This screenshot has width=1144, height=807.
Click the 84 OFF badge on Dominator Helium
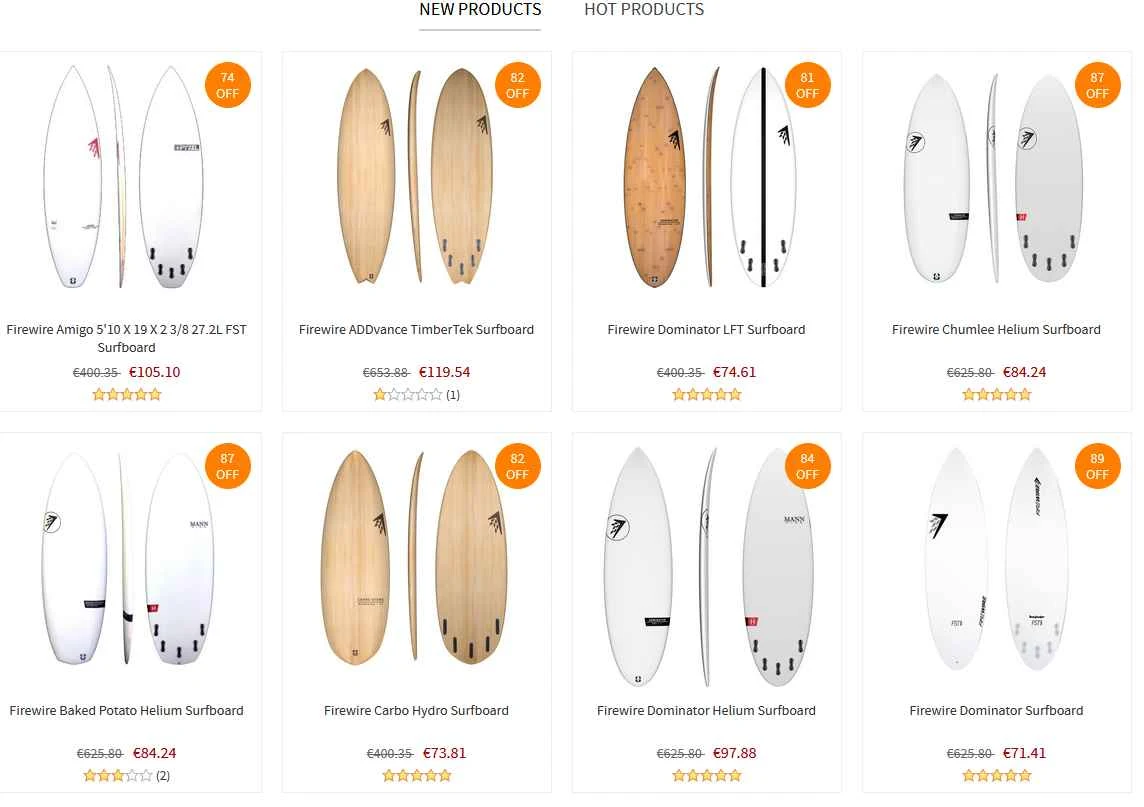(807, 466)
